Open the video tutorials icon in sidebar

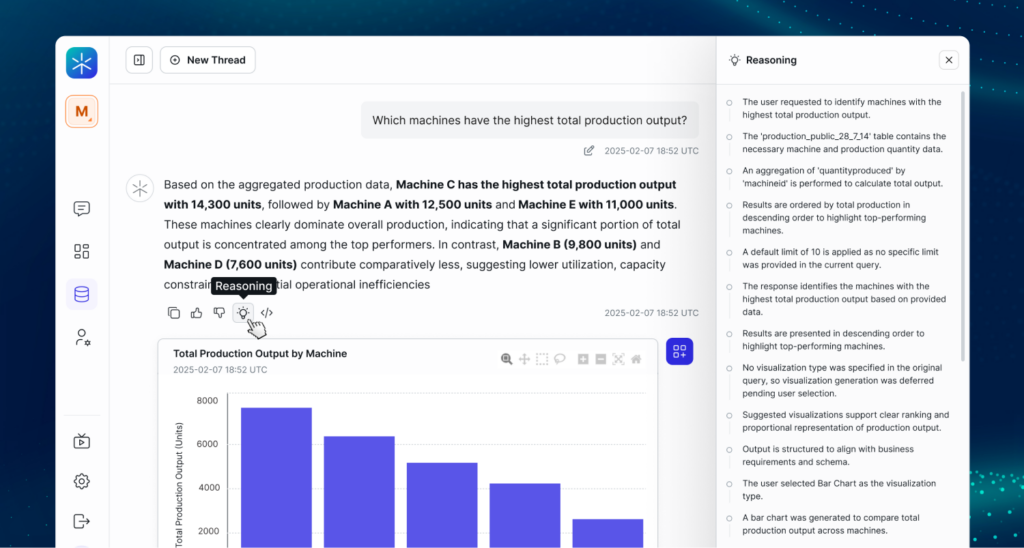point(82,441)
